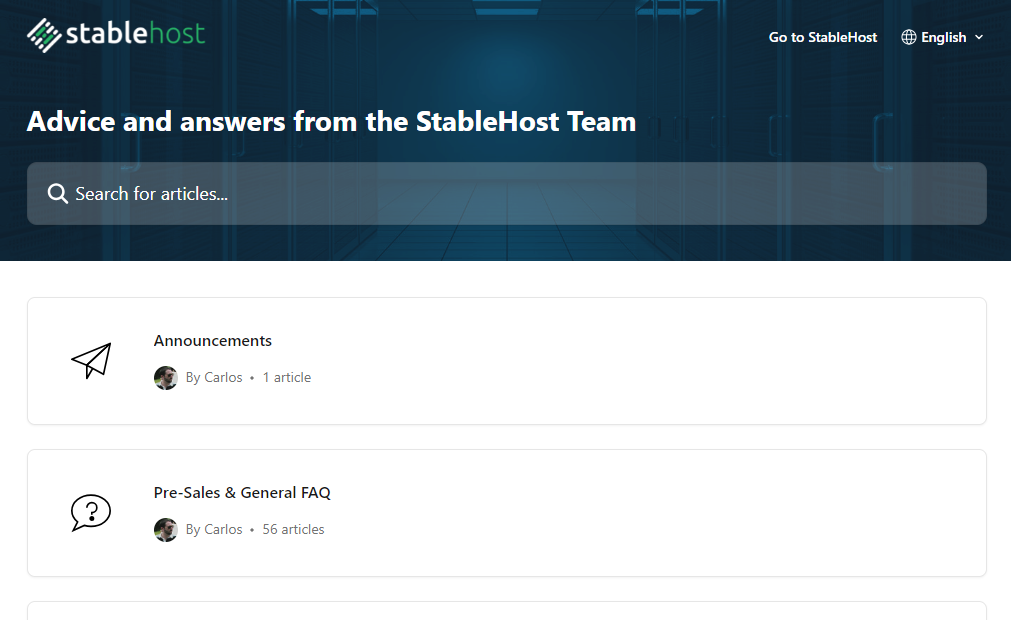Click the globe language icon
The image size is (1011, 620).
click(x=908, y=37)
